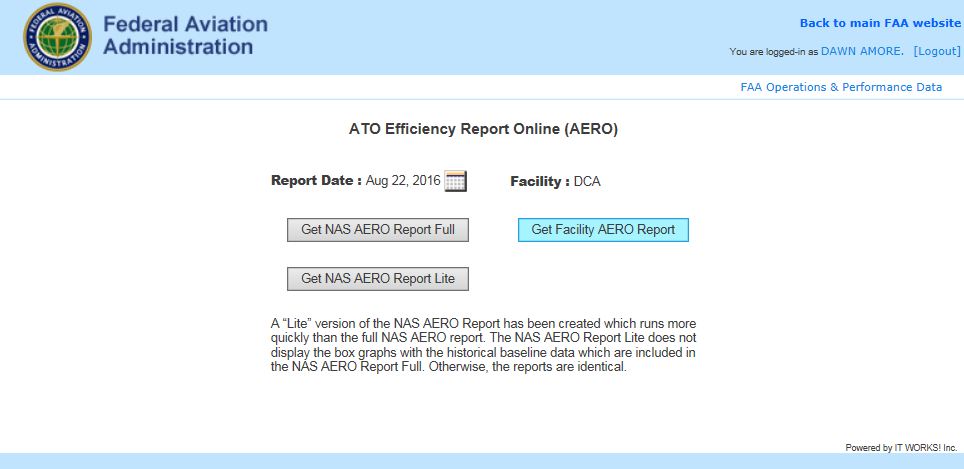Screen dimensions: 964x469
Task: Select the Aug 22, 2016 report date
Action: coord(403,181)
